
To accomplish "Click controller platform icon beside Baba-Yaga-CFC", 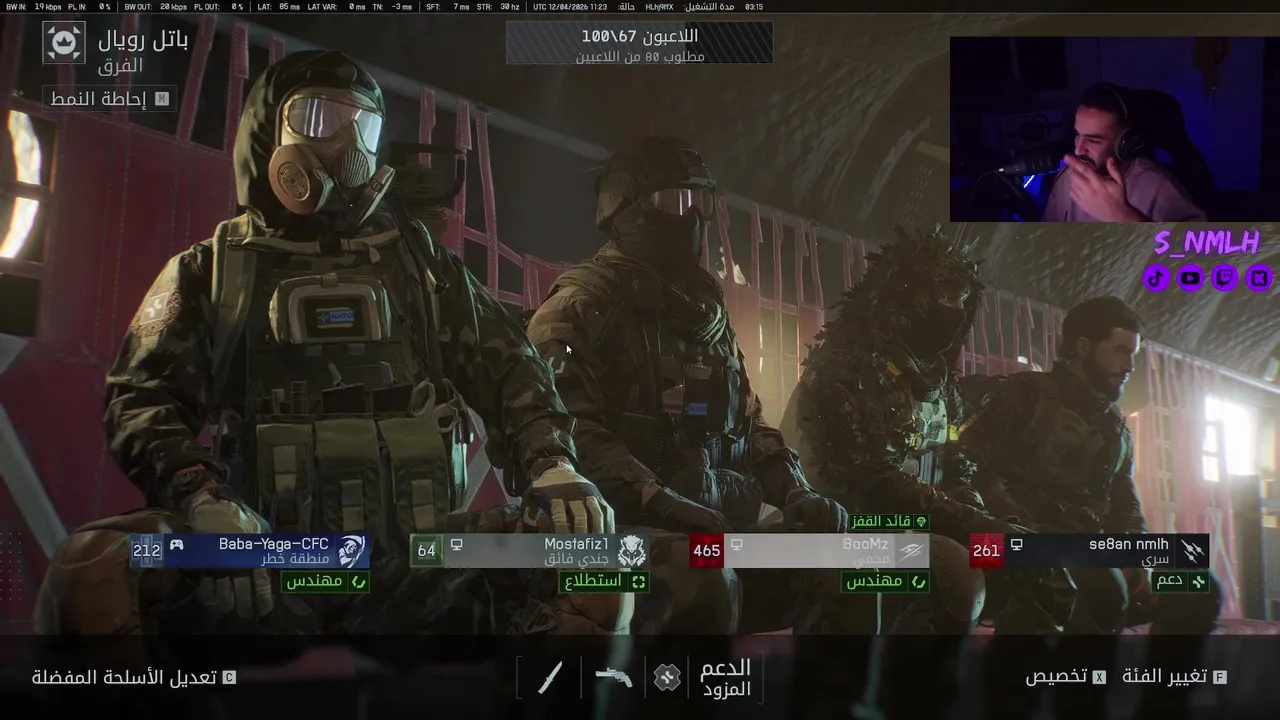I will point(176,545).
